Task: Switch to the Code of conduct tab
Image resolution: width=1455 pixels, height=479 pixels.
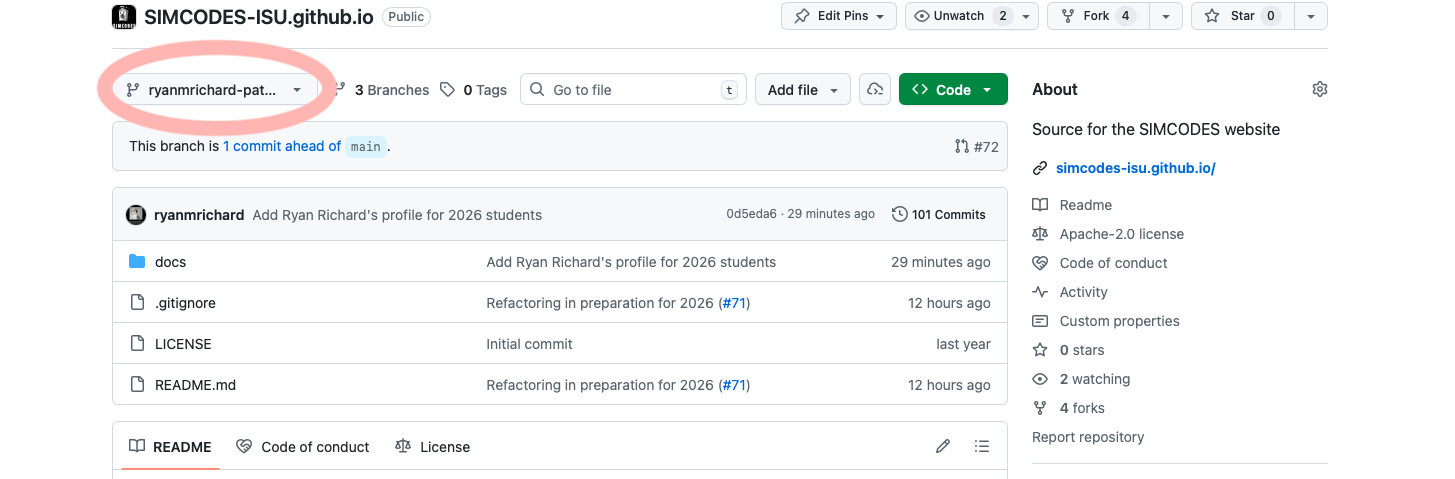Action: coord(303,447)
